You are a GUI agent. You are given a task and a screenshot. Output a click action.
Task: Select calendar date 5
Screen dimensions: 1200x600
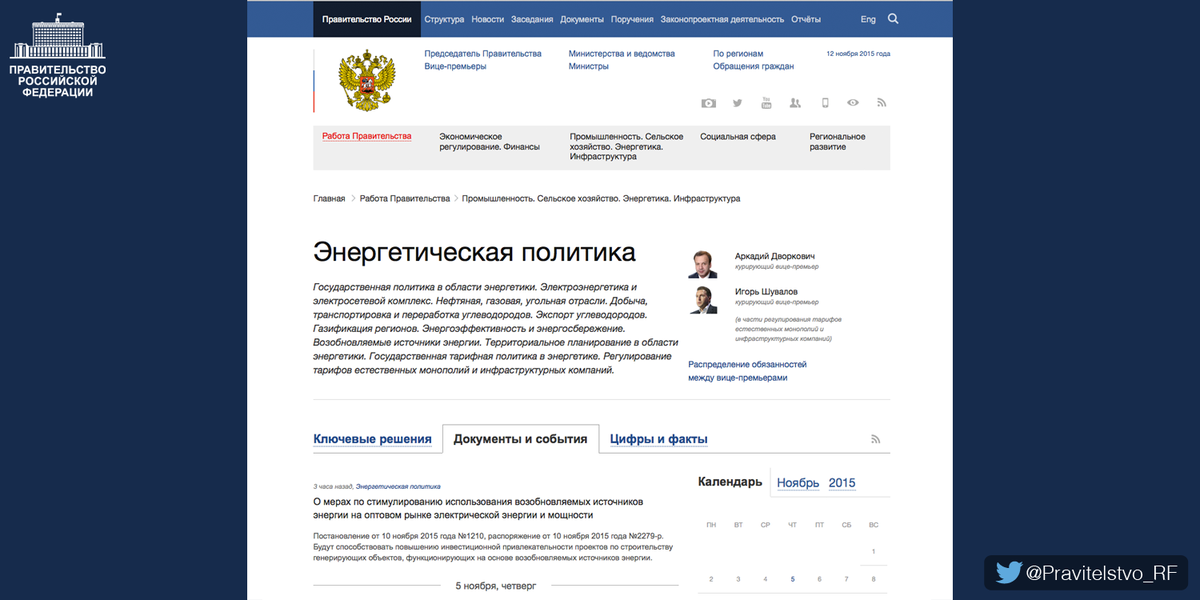(792, 578)
